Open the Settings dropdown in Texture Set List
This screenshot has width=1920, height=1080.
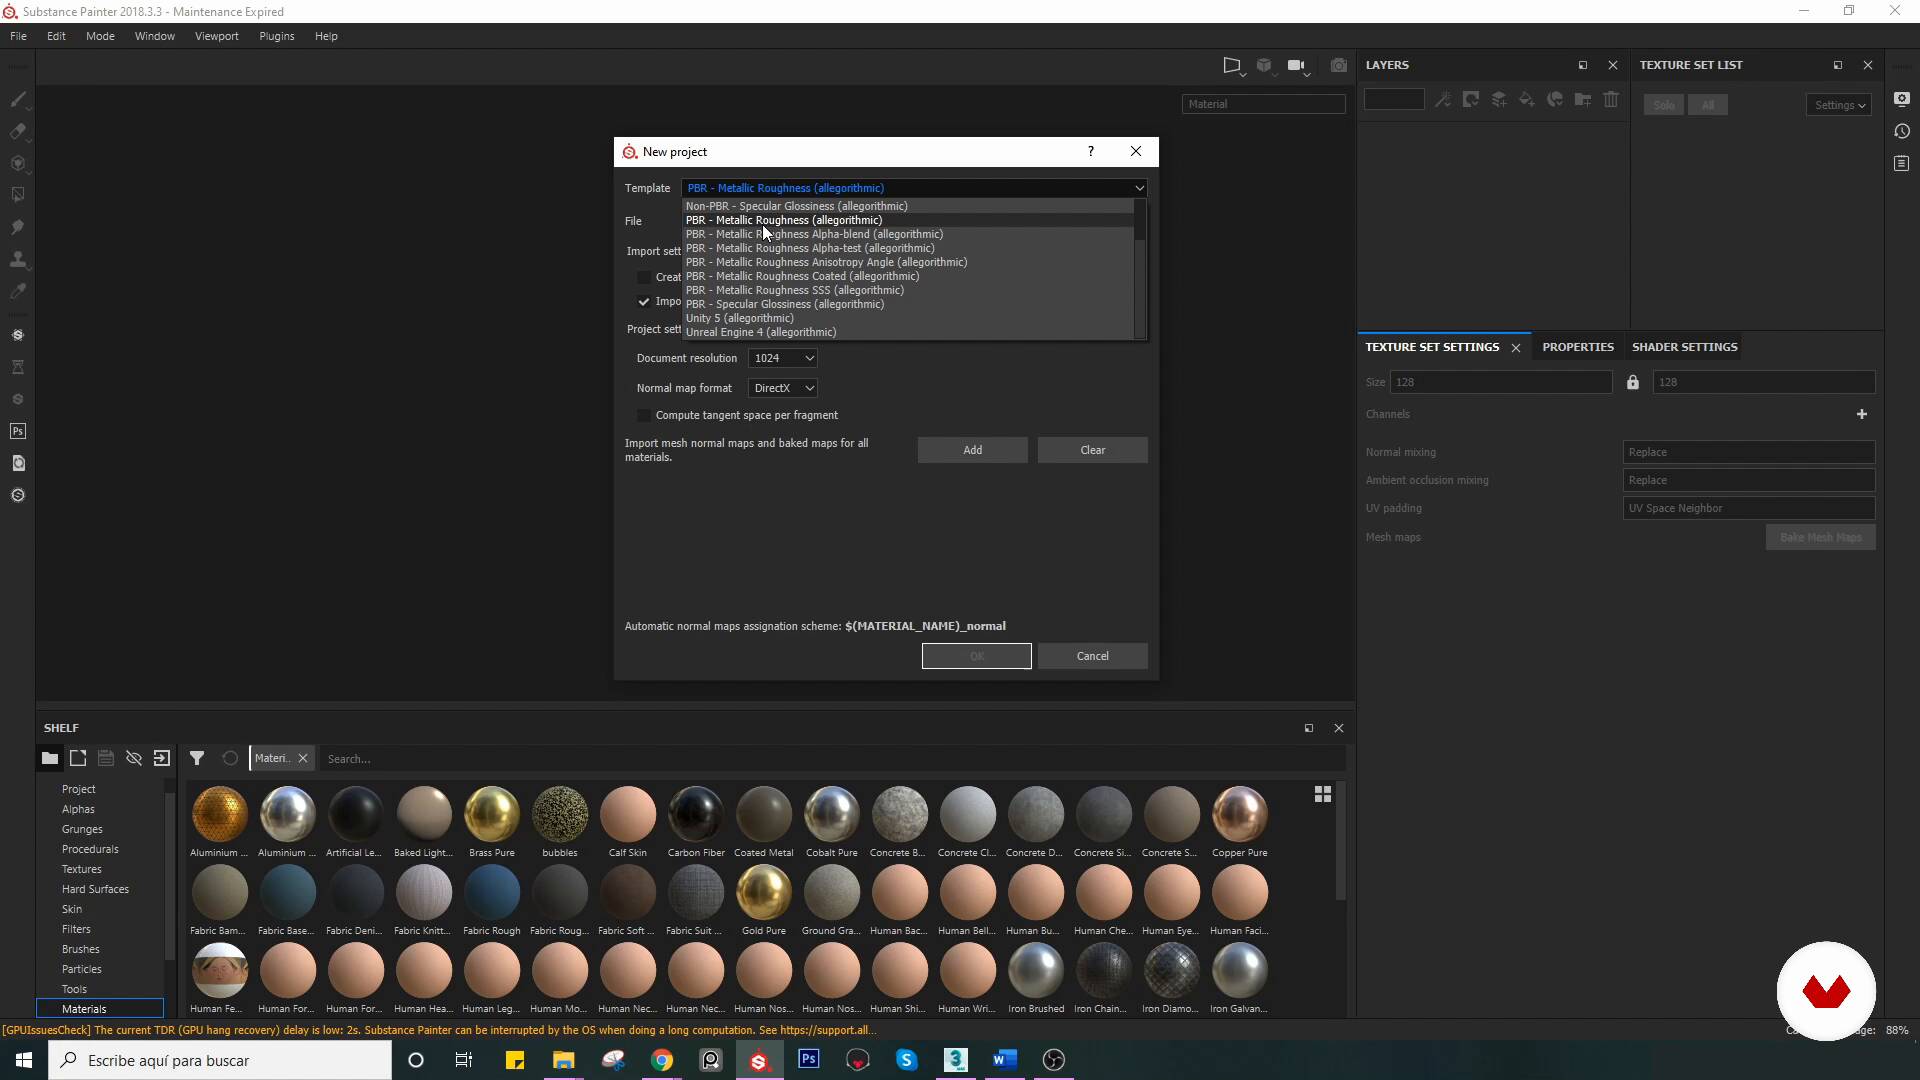(x=1839, y=105)
